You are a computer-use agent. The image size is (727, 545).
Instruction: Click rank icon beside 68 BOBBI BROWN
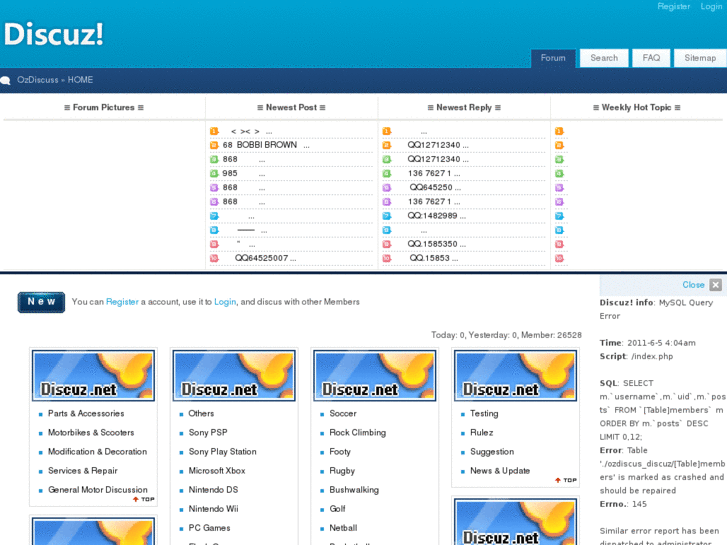point(214,145)
